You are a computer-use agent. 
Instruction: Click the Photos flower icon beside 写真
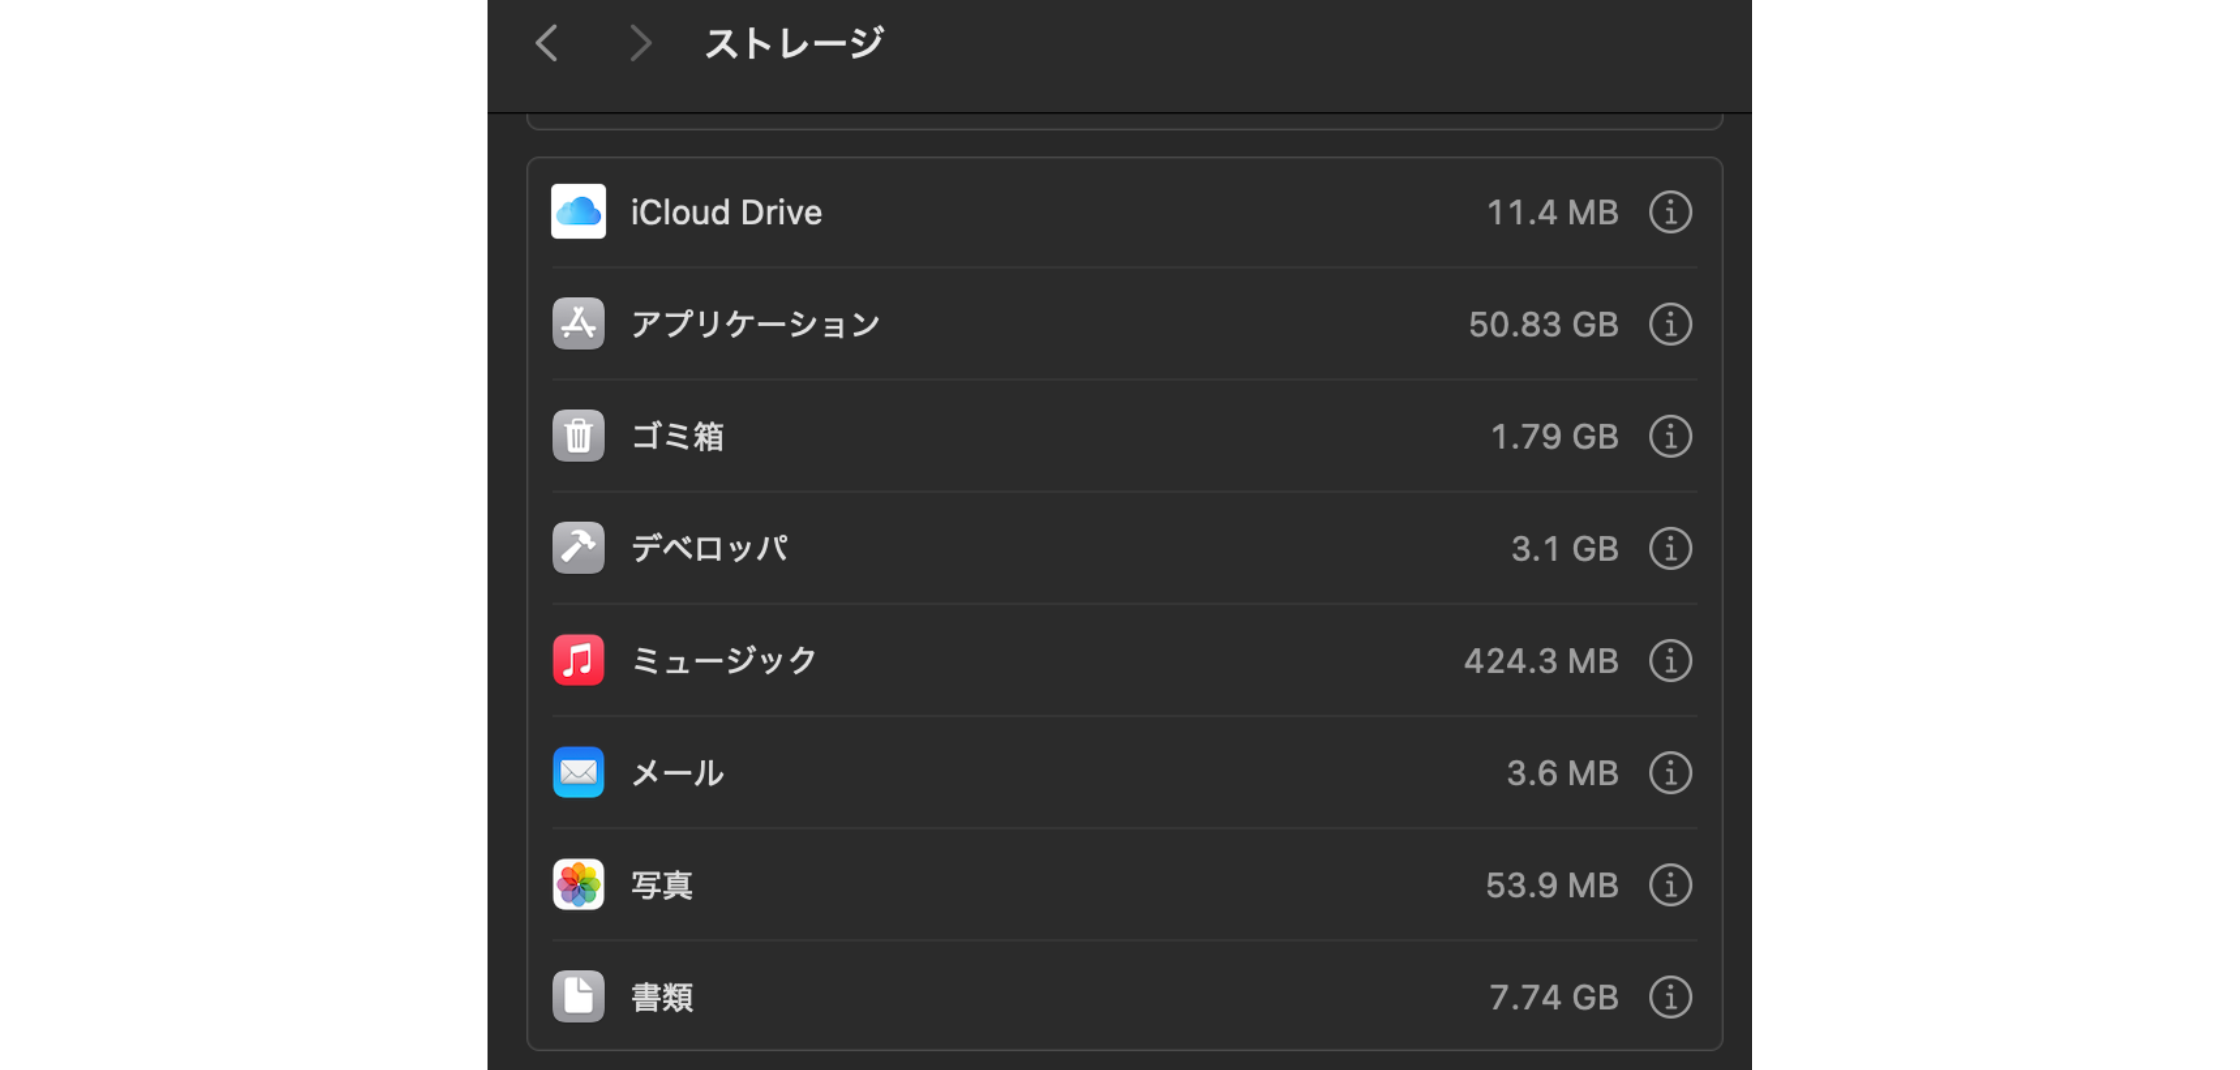[578, 884]
